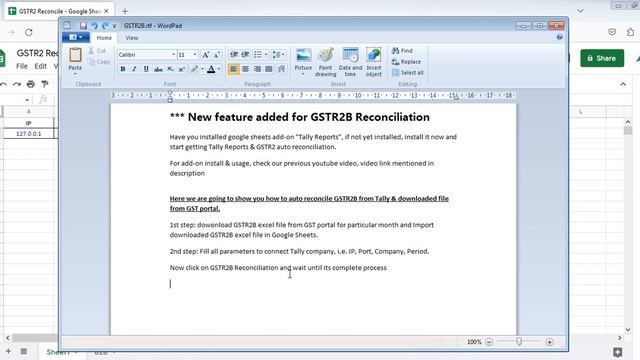Zoom in with the plus button
The image size is (640, 360).
(x=549, y=342)
